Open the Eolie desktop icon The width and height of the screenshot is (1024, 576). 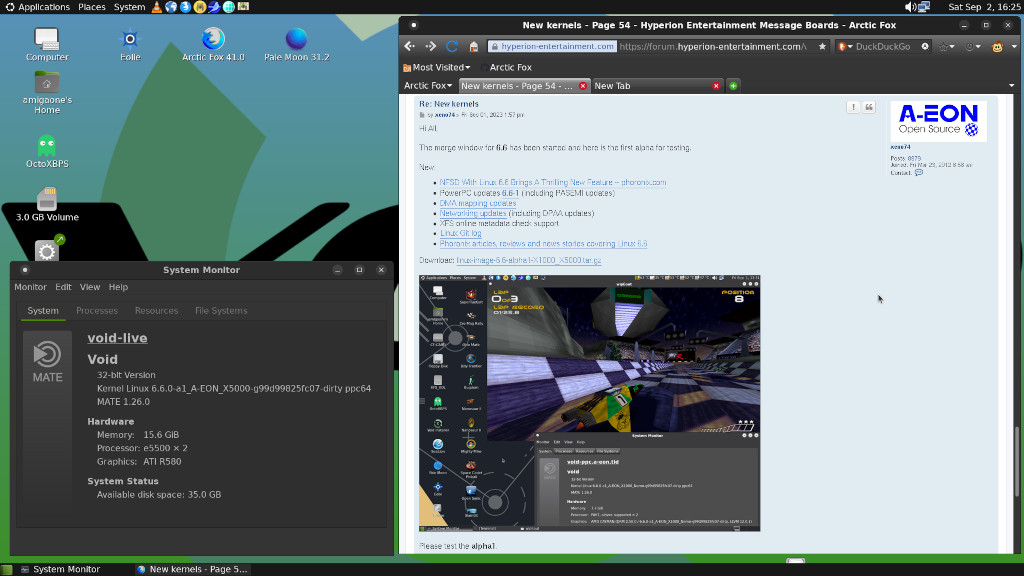coord(130,44)
